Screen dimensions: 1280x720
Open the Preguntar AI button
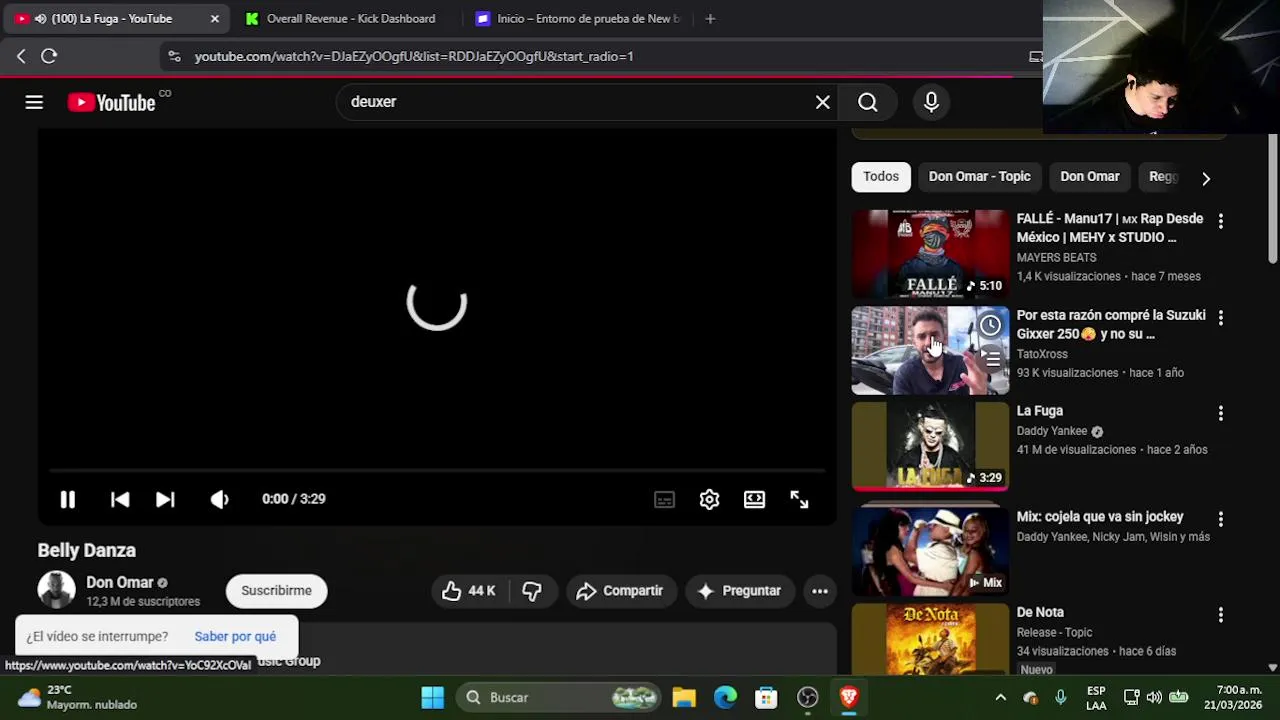click(x=739, y=591)
